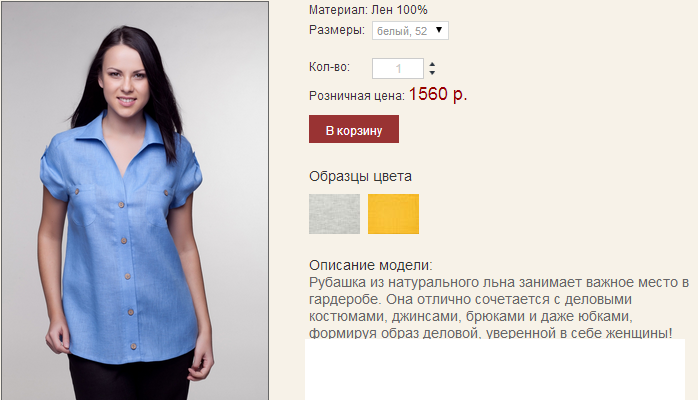The height and width of the screenshot is (400, 698).
Task: Click the blank white box below the description
Action: pyautogui.click(x=495, y=369)
